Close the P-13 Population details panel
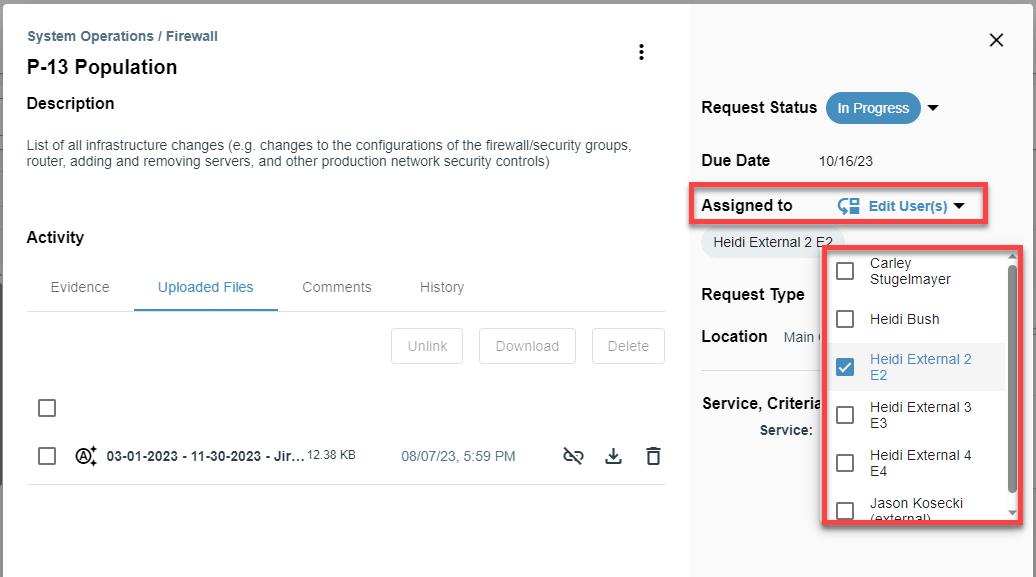The image size is (1036, 577). 996,40
